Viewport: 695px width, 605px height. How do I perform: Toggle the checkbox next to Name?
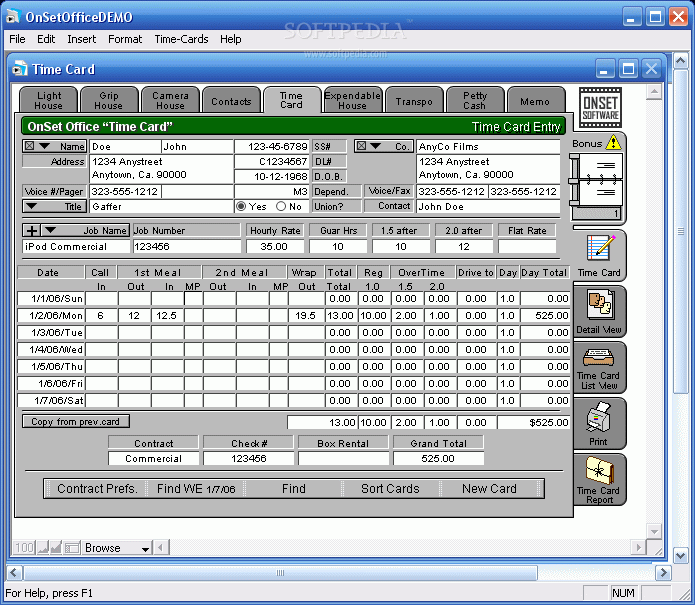pyautogui.click(x=29, y=146)
